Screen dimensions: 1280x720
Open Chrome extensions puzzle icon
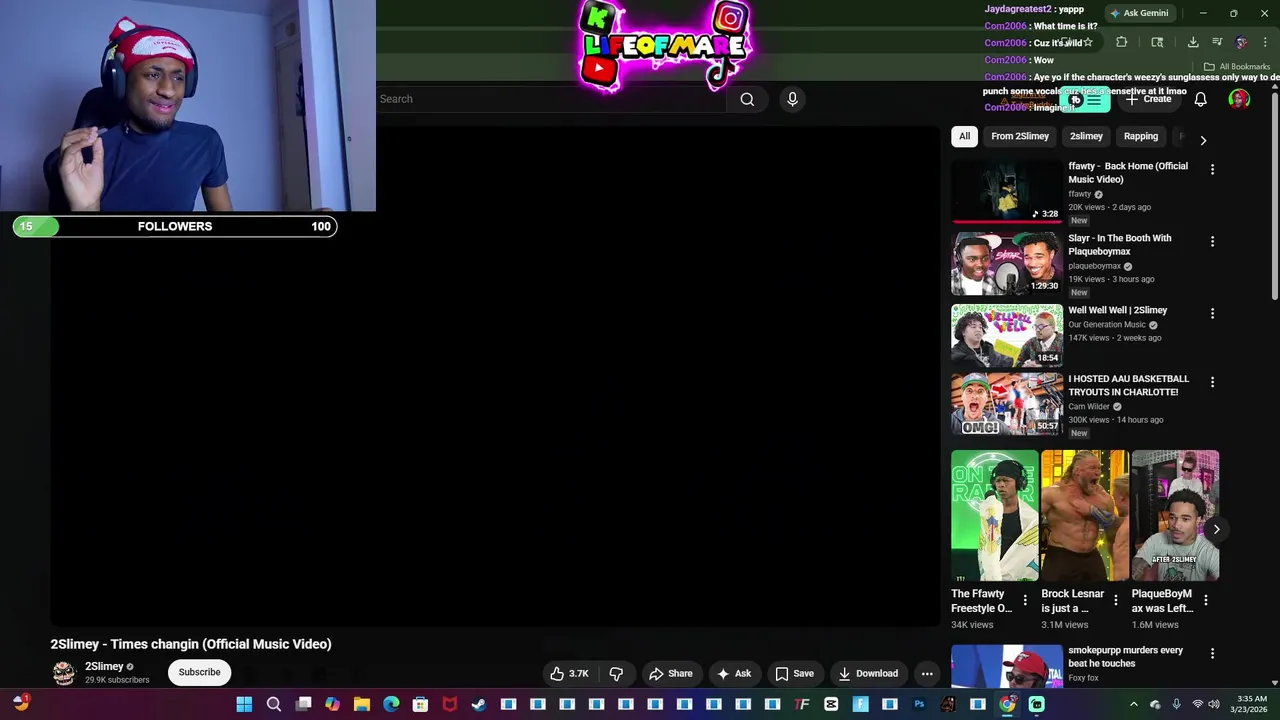coord(1121,42)
